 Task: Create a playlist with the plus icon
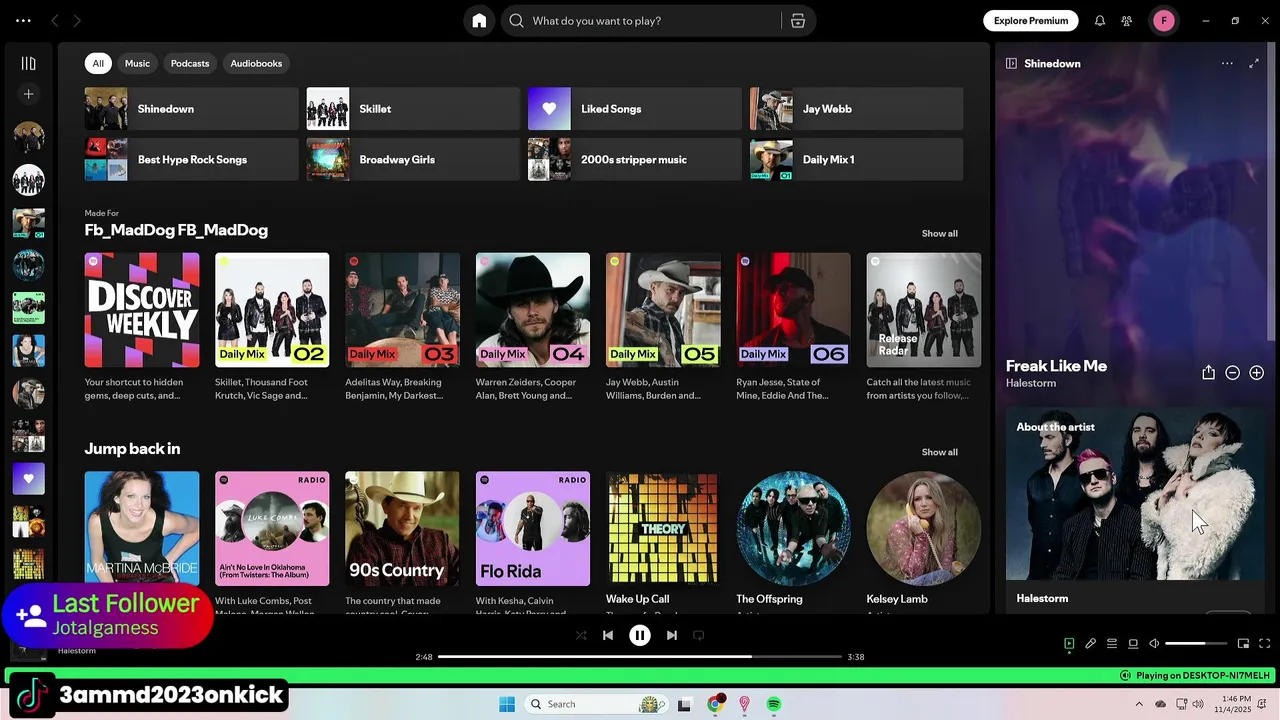28,94
